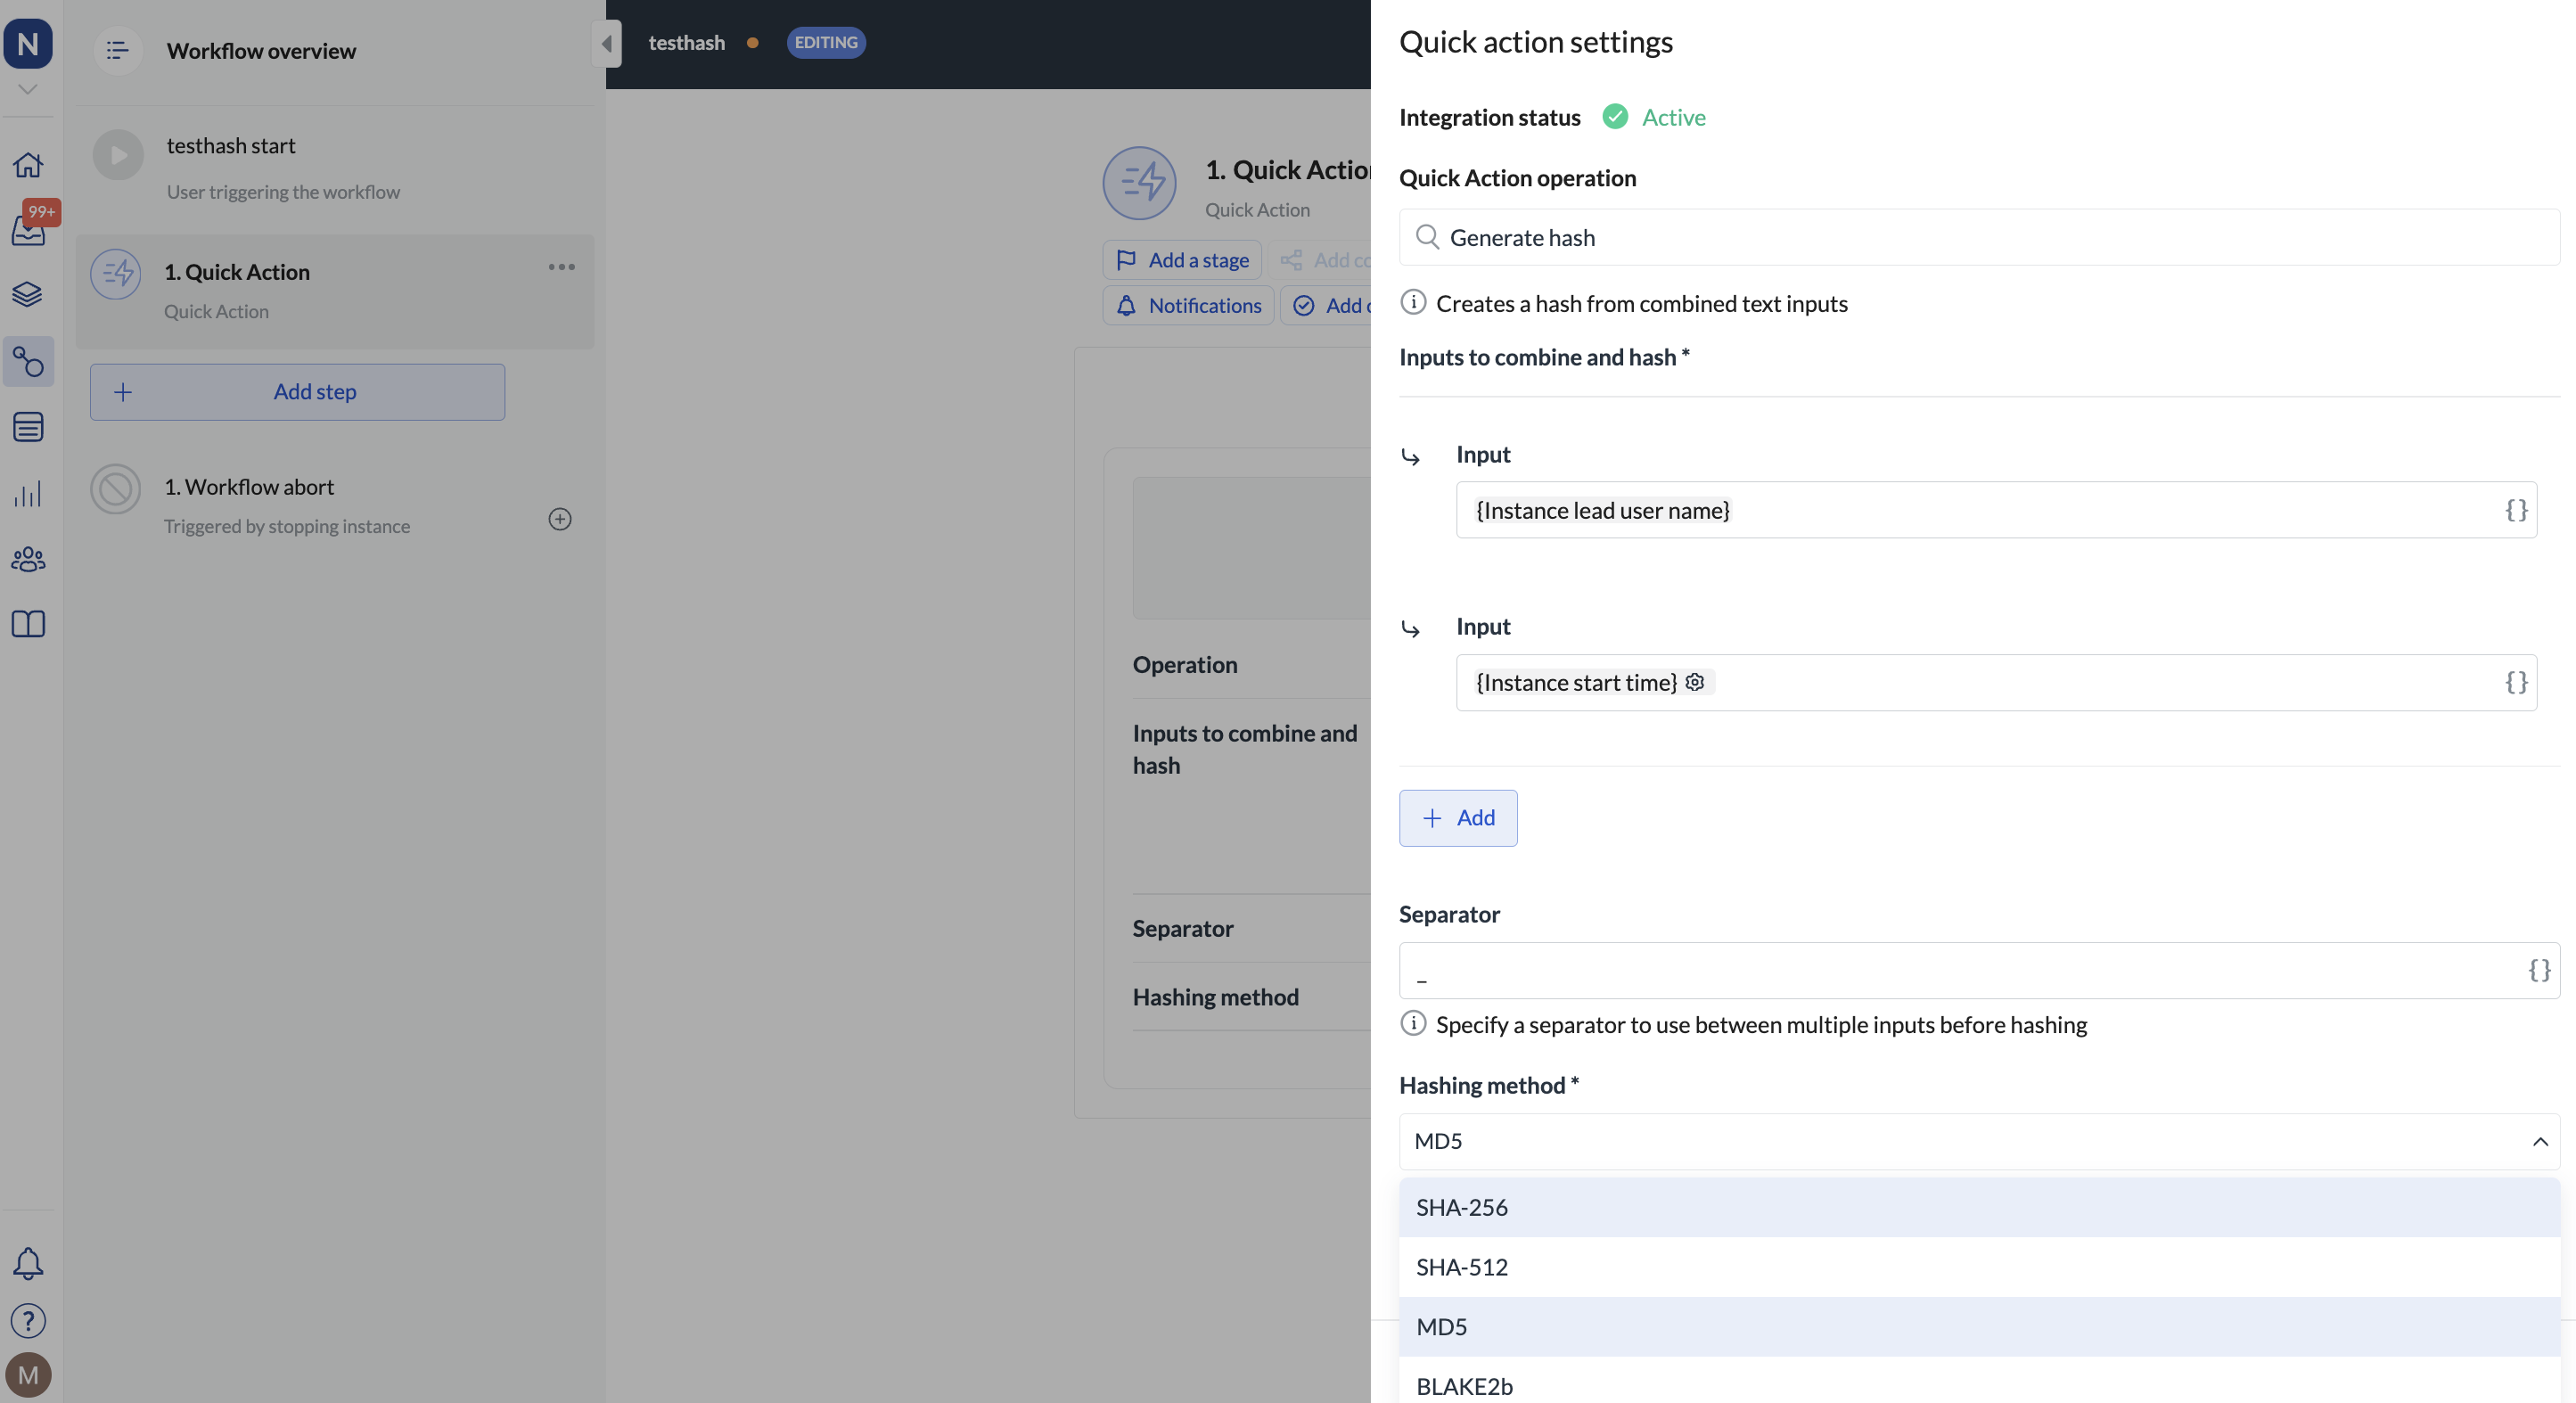The image size is (2576, 1403).
Task: Expand the chevron below the N logo
Action: click(28, 89)
